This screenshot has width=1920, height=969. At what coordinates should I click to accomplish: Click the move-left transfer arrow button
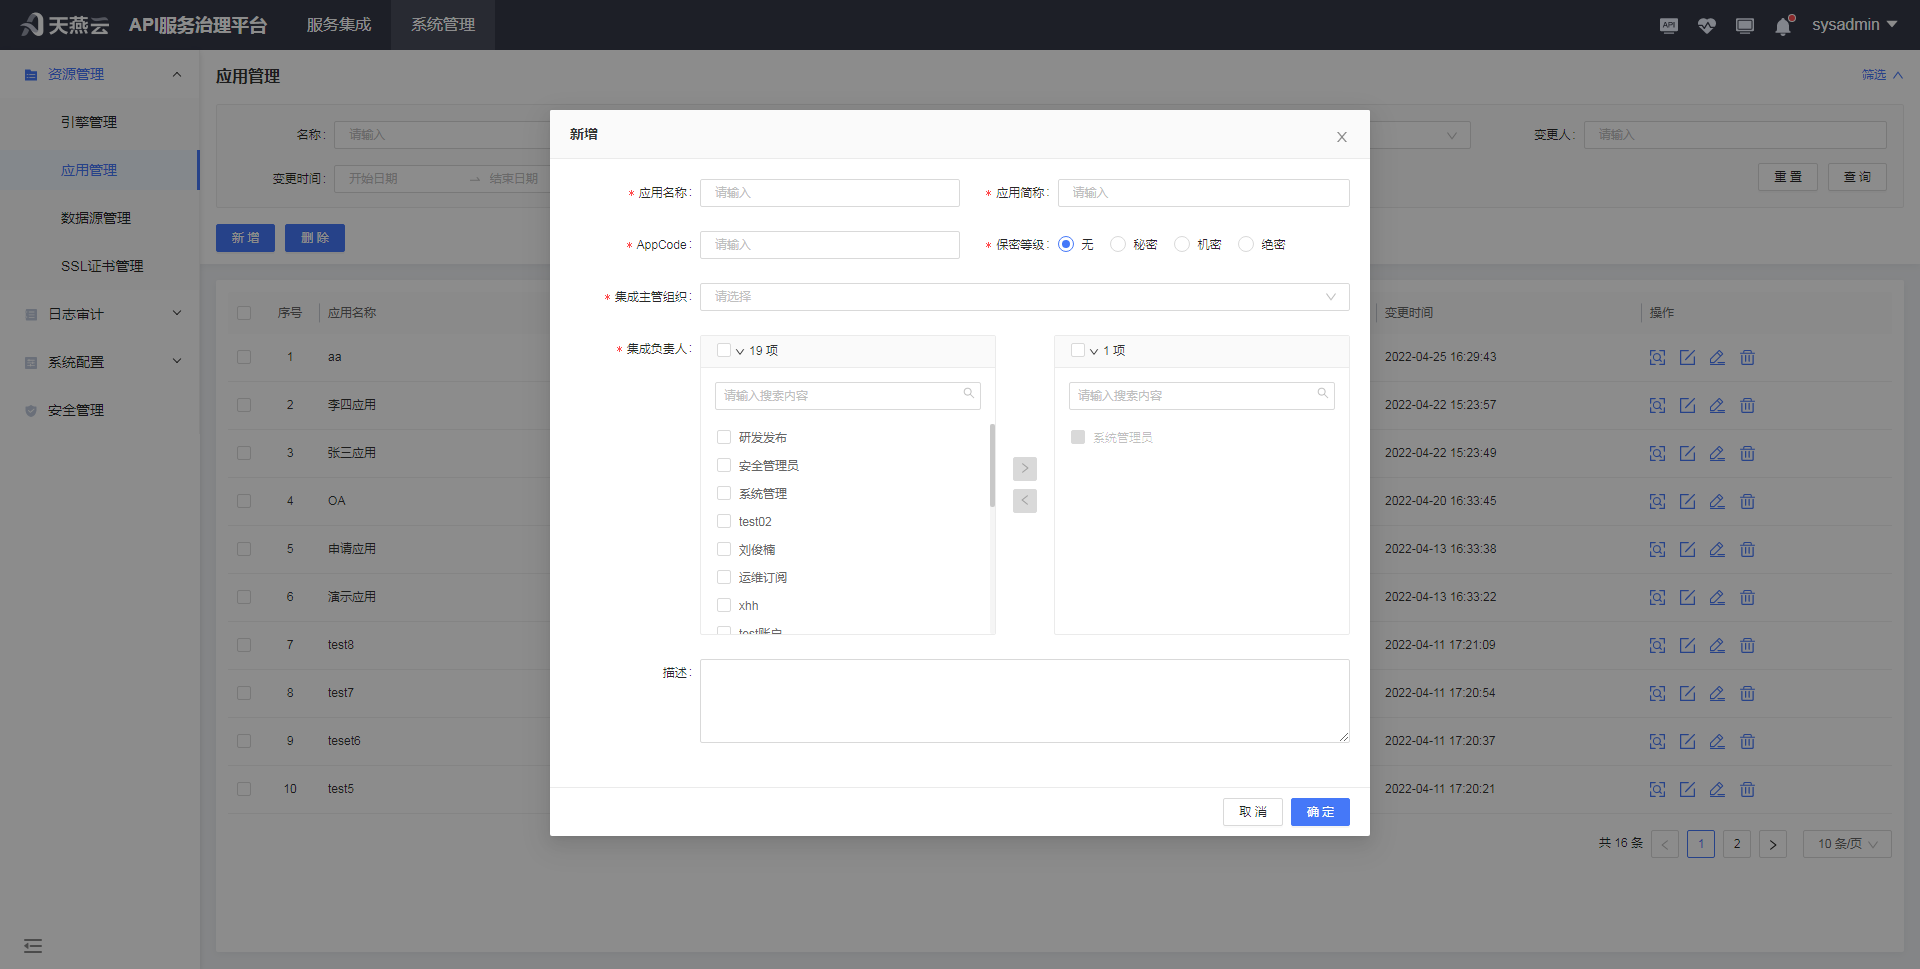click(x=1024, y=501)
